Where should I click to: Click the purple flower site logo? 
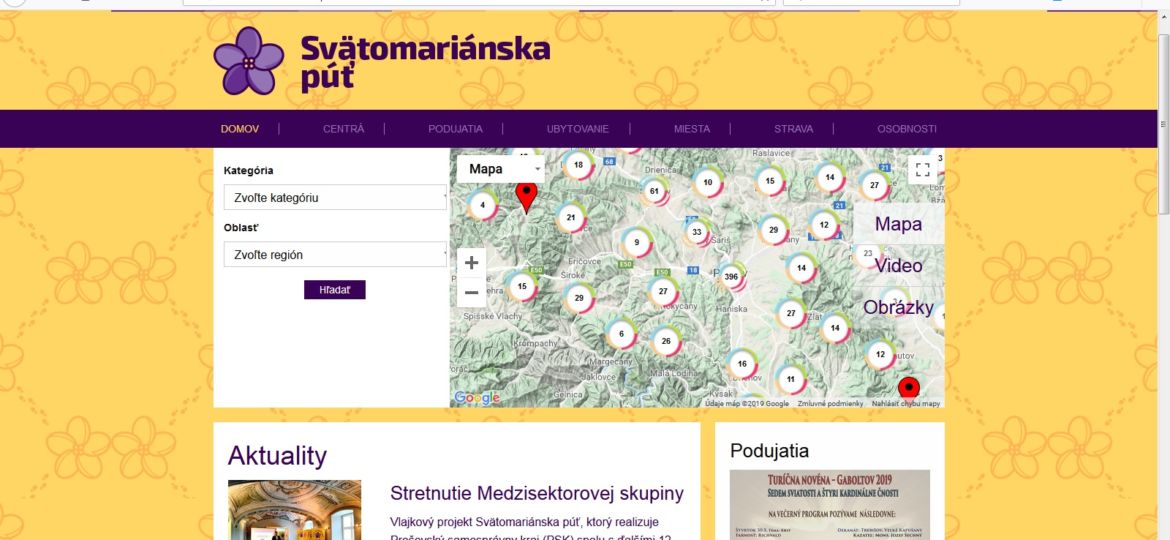pyautogui.click(x=248, y=61)
